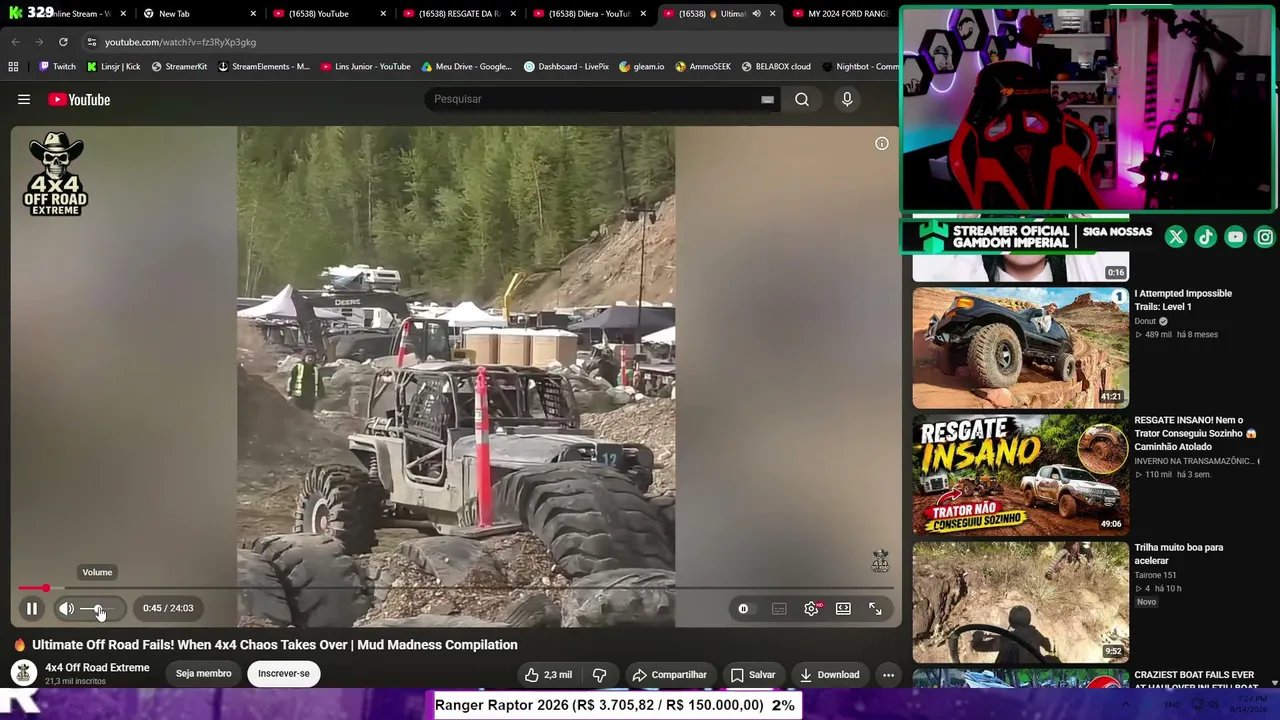Open the info card icon on the video
This screenshot has width=1280, height=720.
[882, 143]
